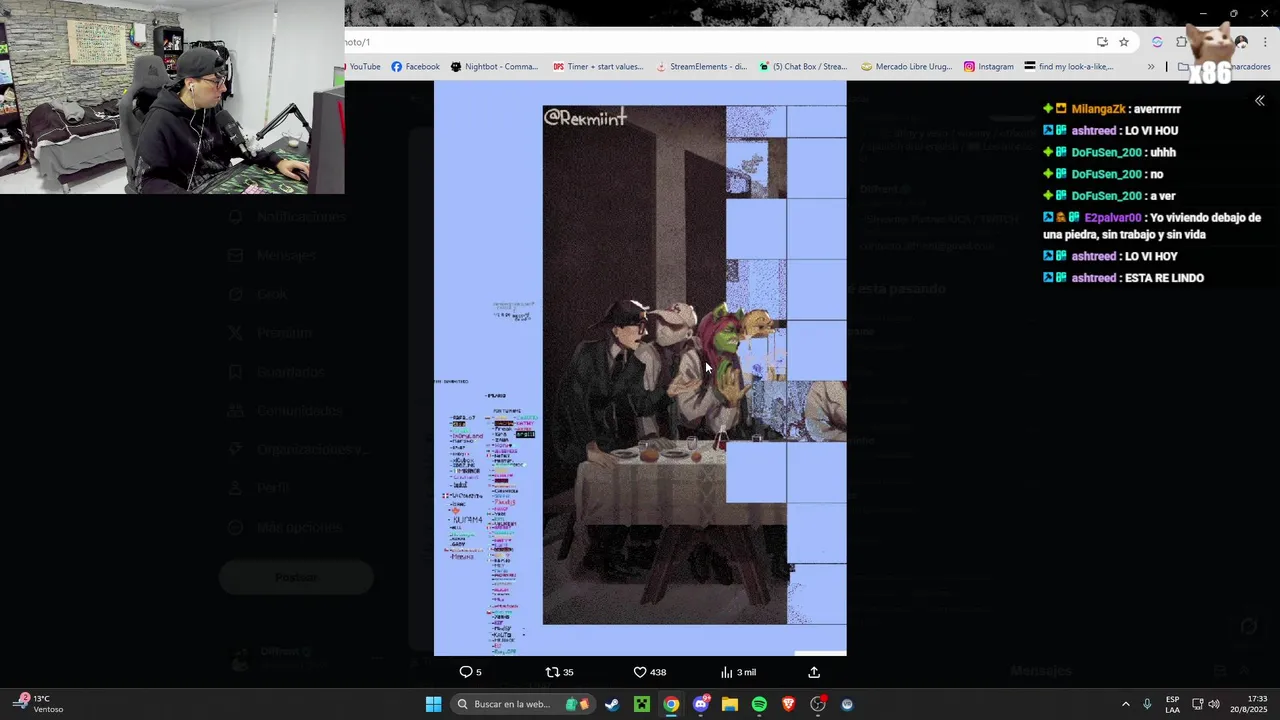
Task: Click chat username MilangaZk
Action: (x=1098, y=109)
